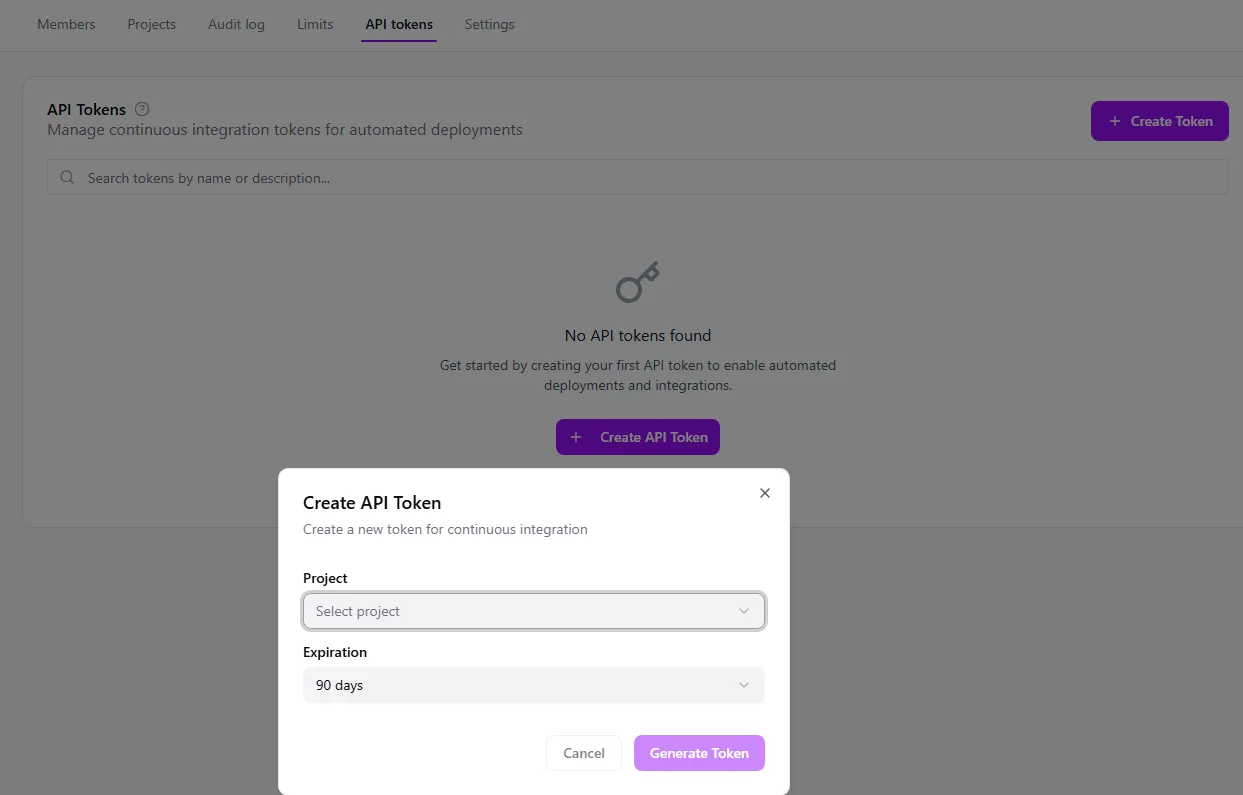
Task: Click the Projects tab in the navigation
Action: (151, 24)
